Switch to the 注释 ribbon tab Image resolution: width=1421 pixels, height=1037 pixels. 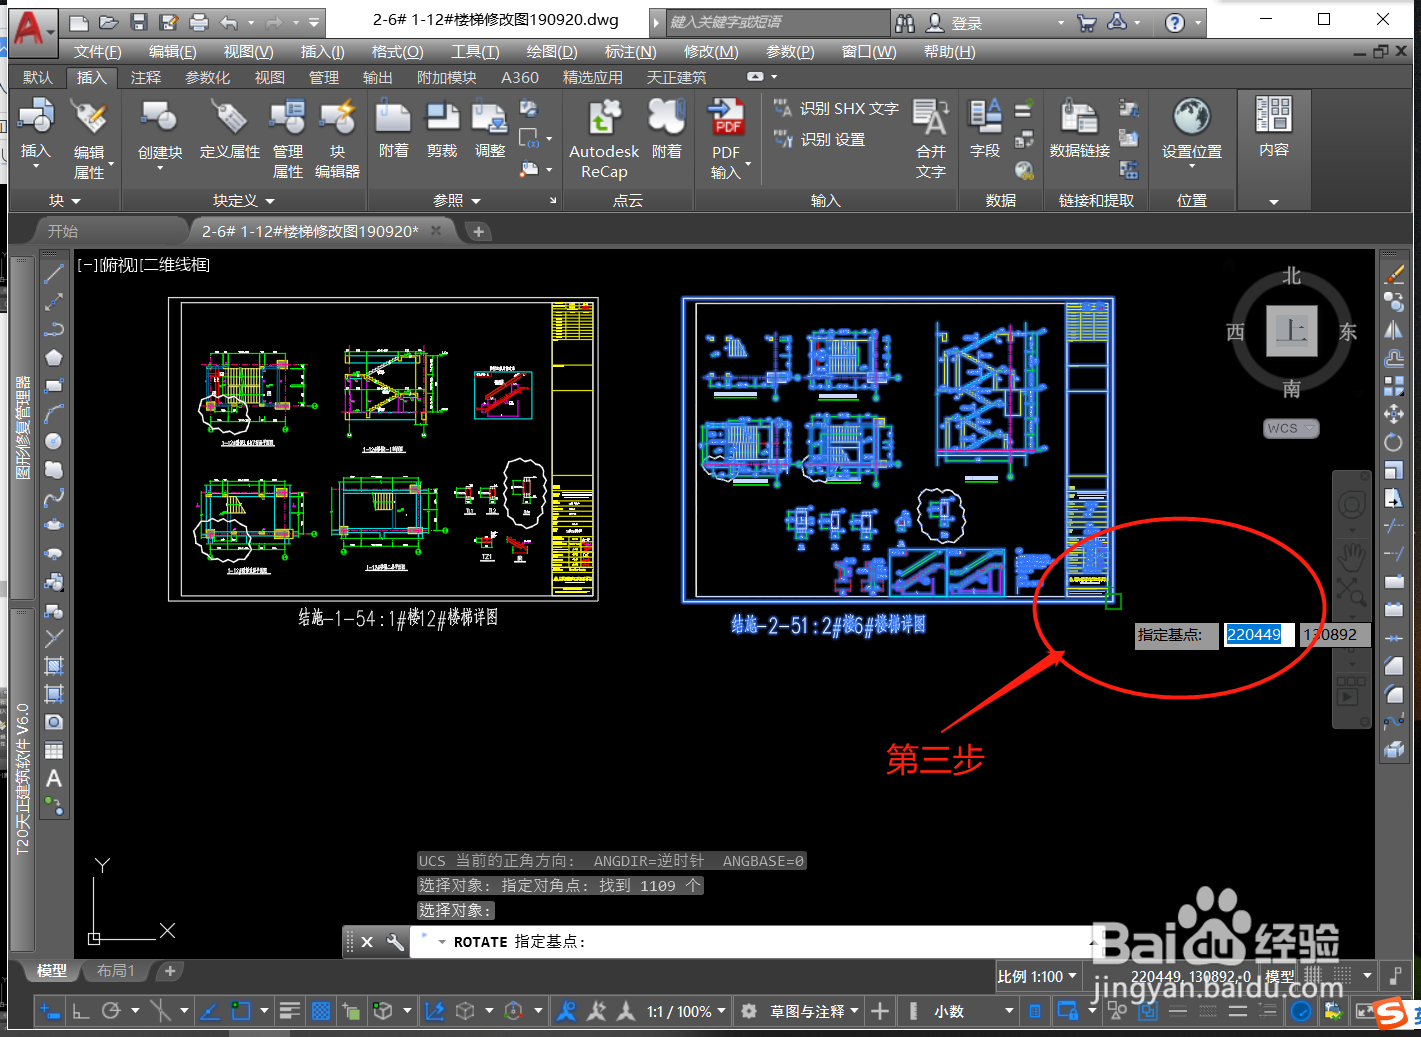point(145,77)
